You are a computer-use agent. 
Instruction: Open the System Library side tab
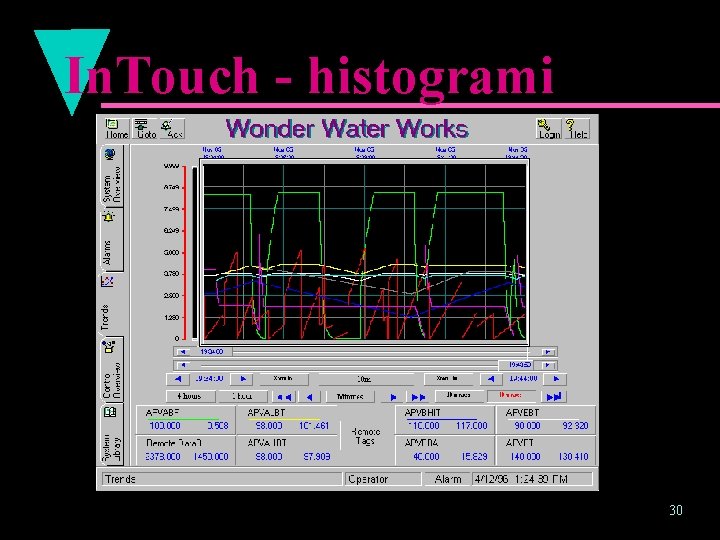point(112,434)
